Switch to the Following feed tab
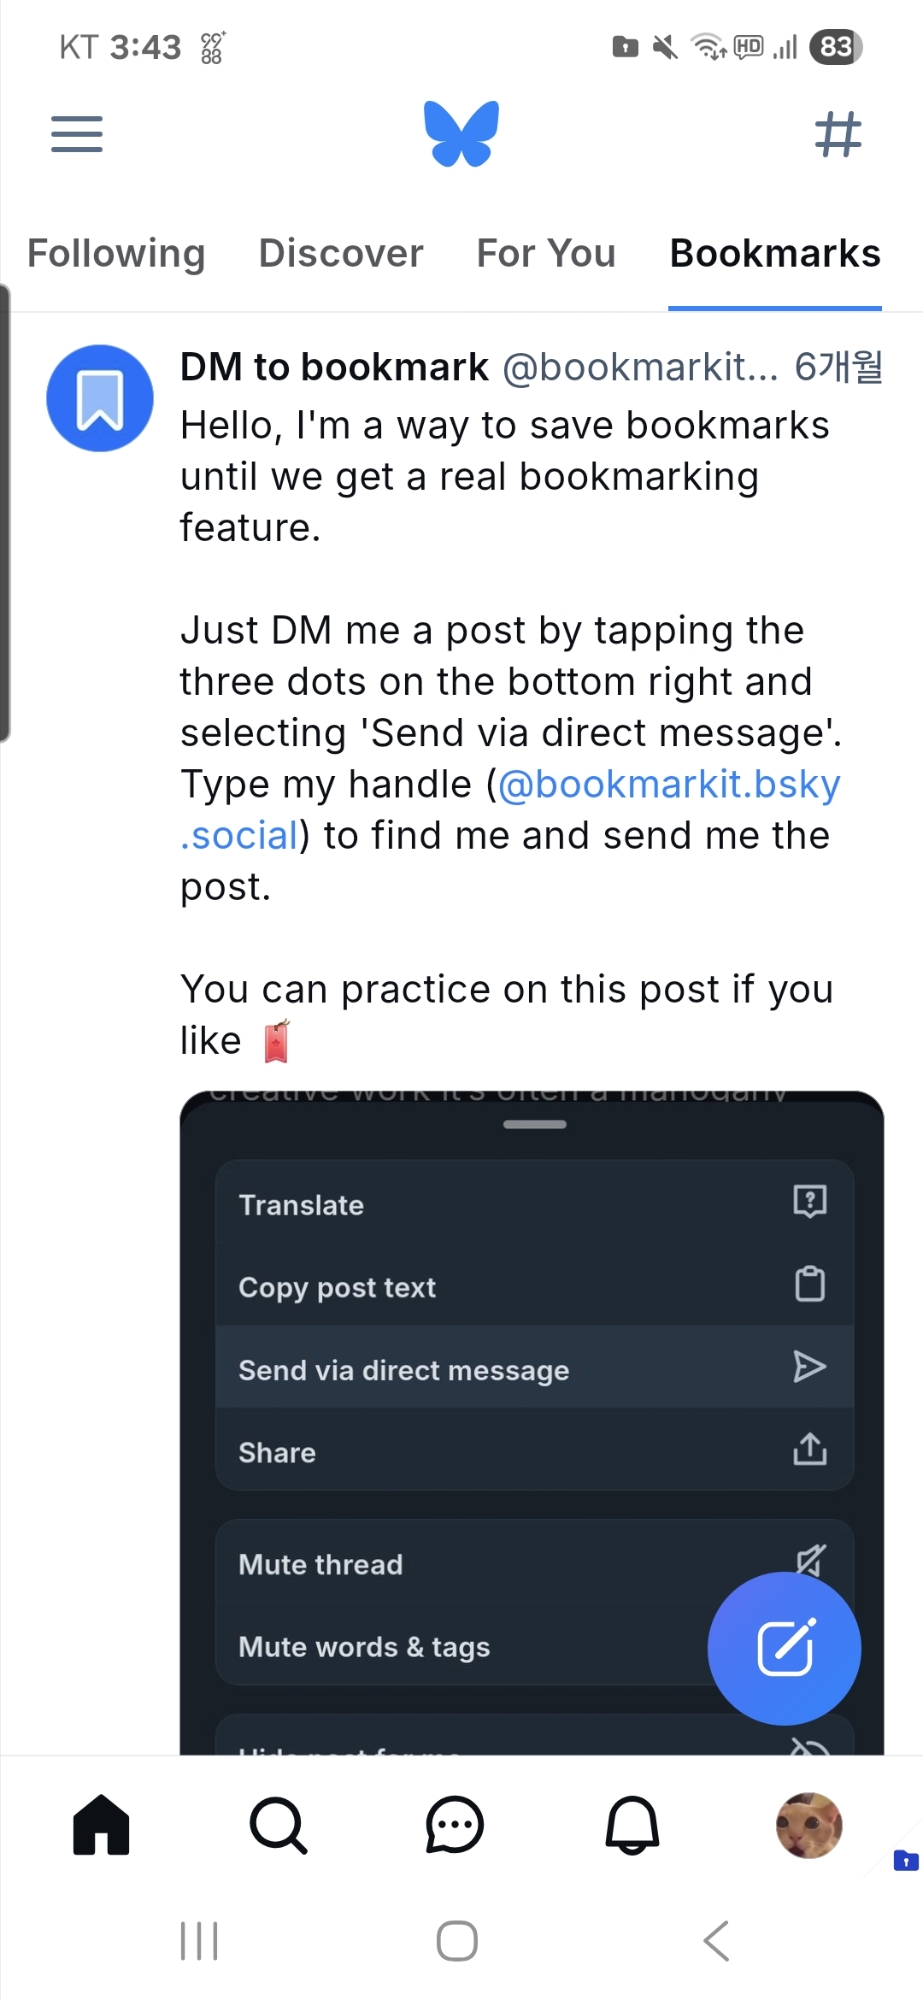Screen dimensions: 923x2000 tap(116, 254)
